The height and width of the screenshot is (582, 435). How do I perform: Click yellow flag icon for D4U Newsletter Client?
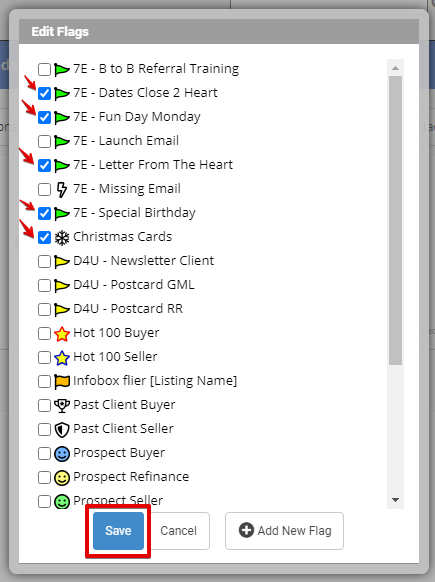coord(62,262)
